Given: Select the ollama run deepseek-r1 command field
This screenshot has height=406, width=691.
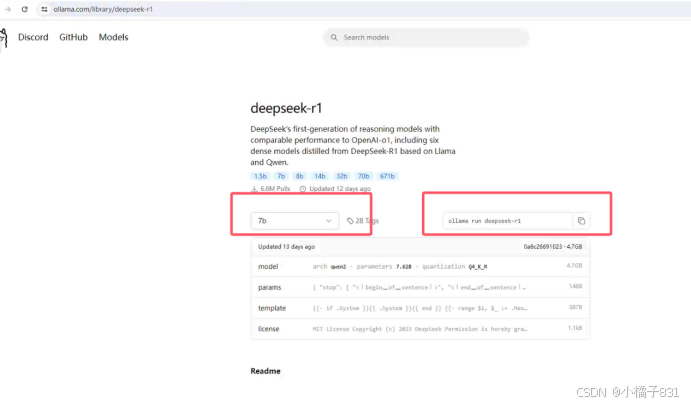Looking at the screenshot, I should tap(508, 221).
